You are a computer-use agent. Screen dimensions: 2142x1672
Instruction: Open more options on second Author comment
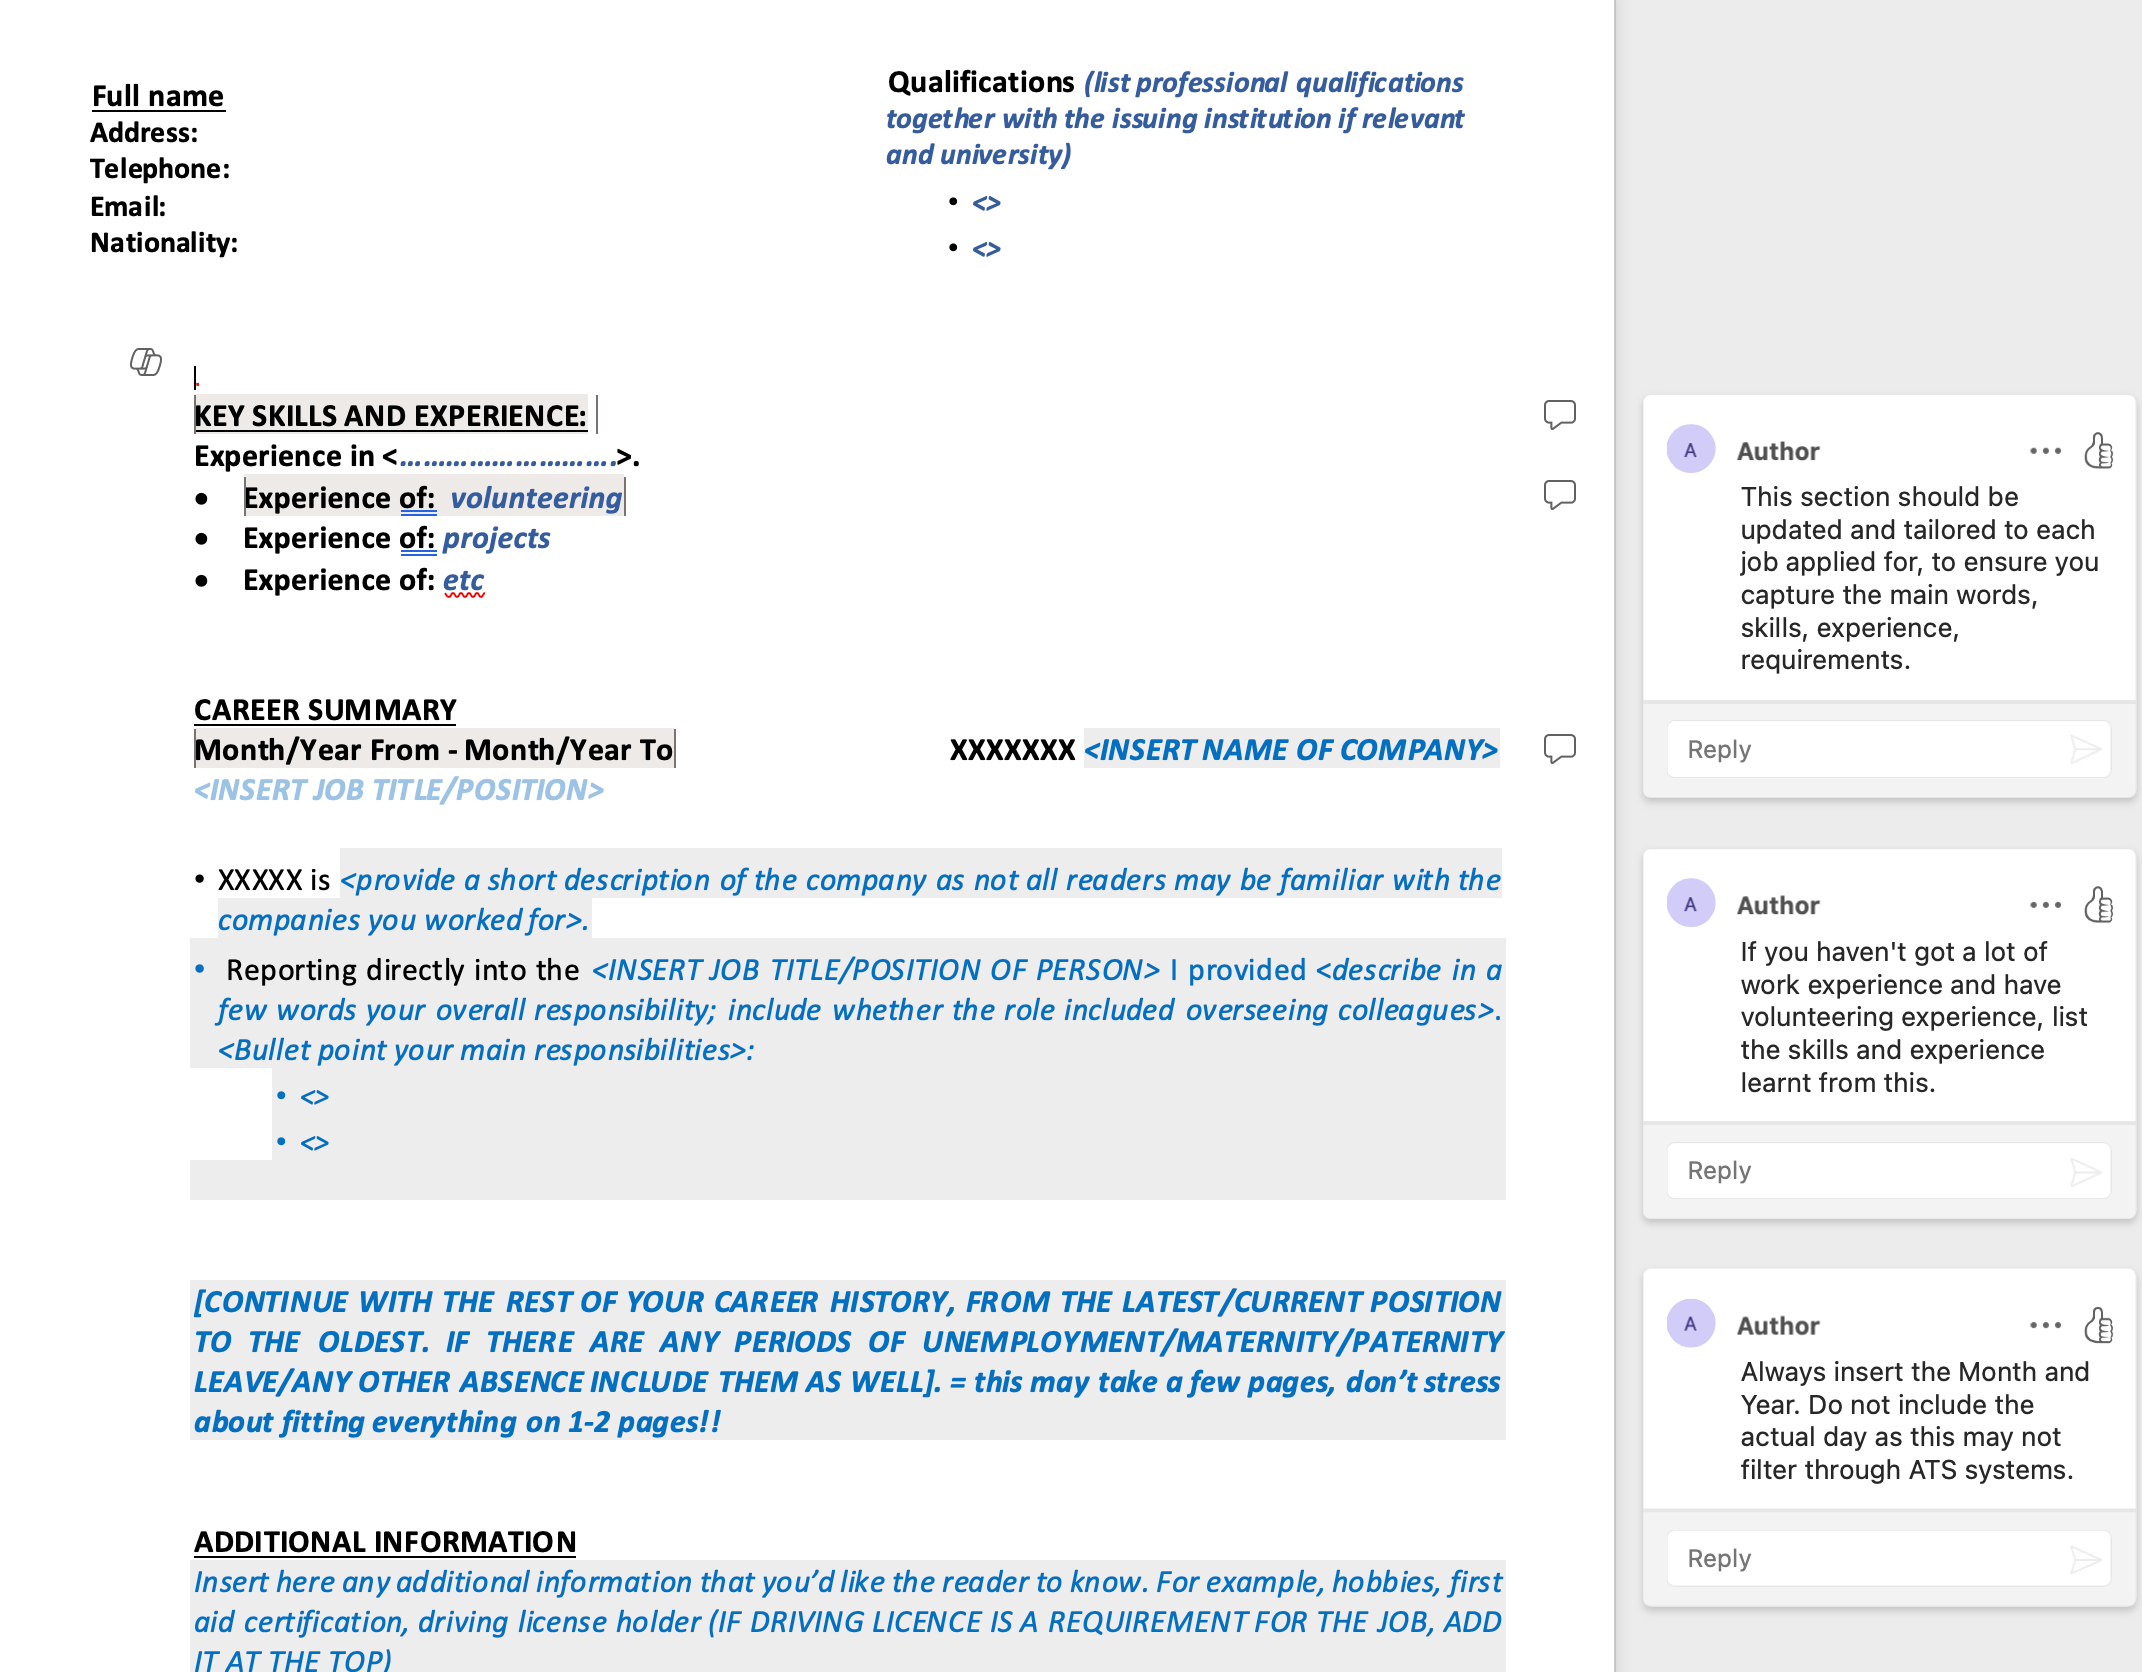point(2045,905)
